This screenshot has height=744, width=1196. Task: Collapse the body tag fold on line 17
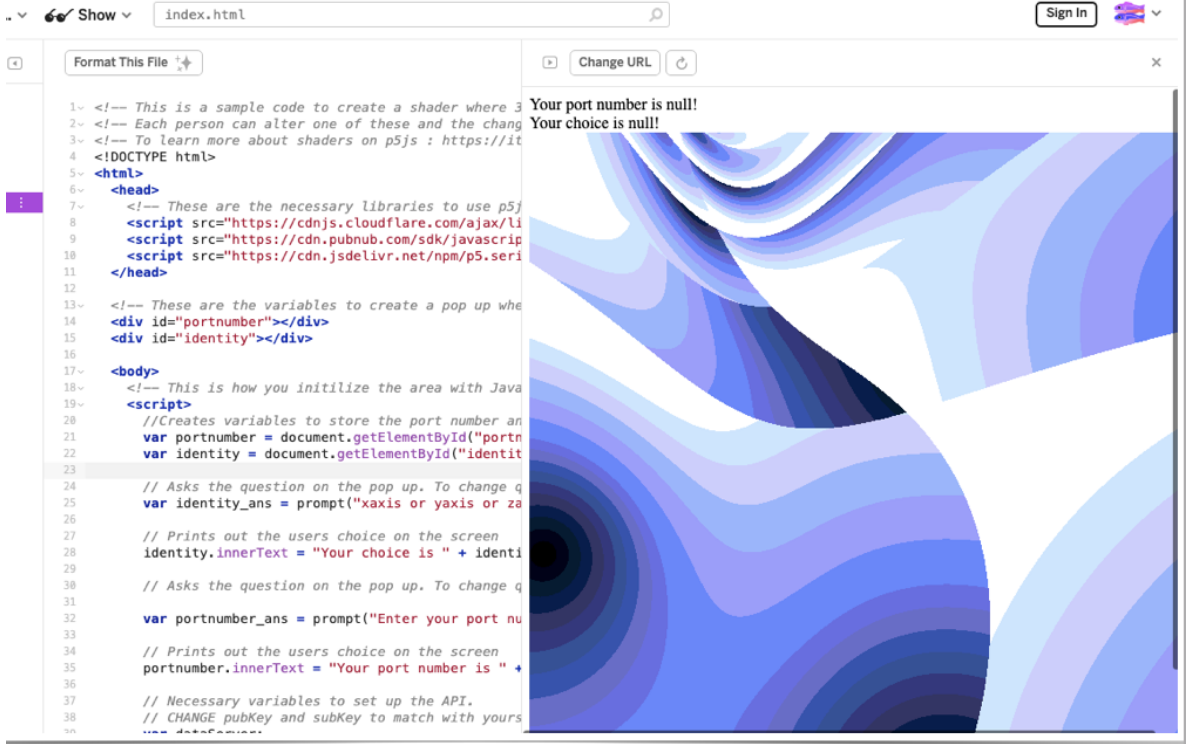pos(81,371)
